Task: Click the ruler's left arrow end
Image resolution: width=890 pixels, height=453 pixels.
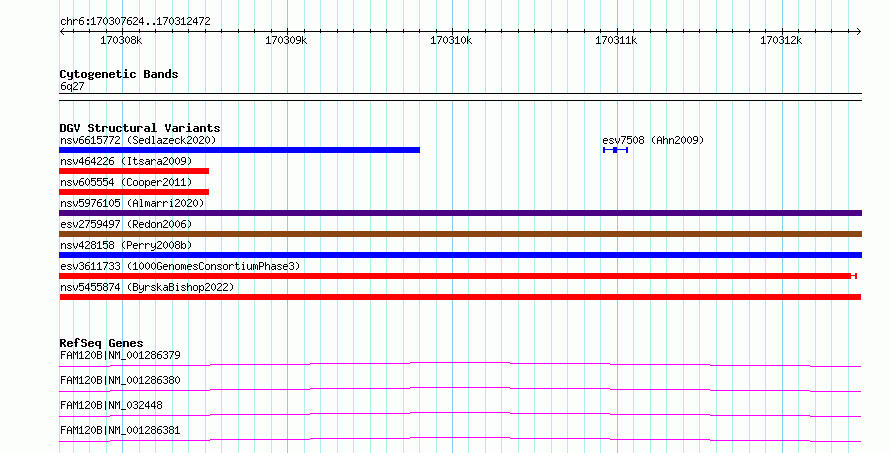Action: (x=62, y=32)
